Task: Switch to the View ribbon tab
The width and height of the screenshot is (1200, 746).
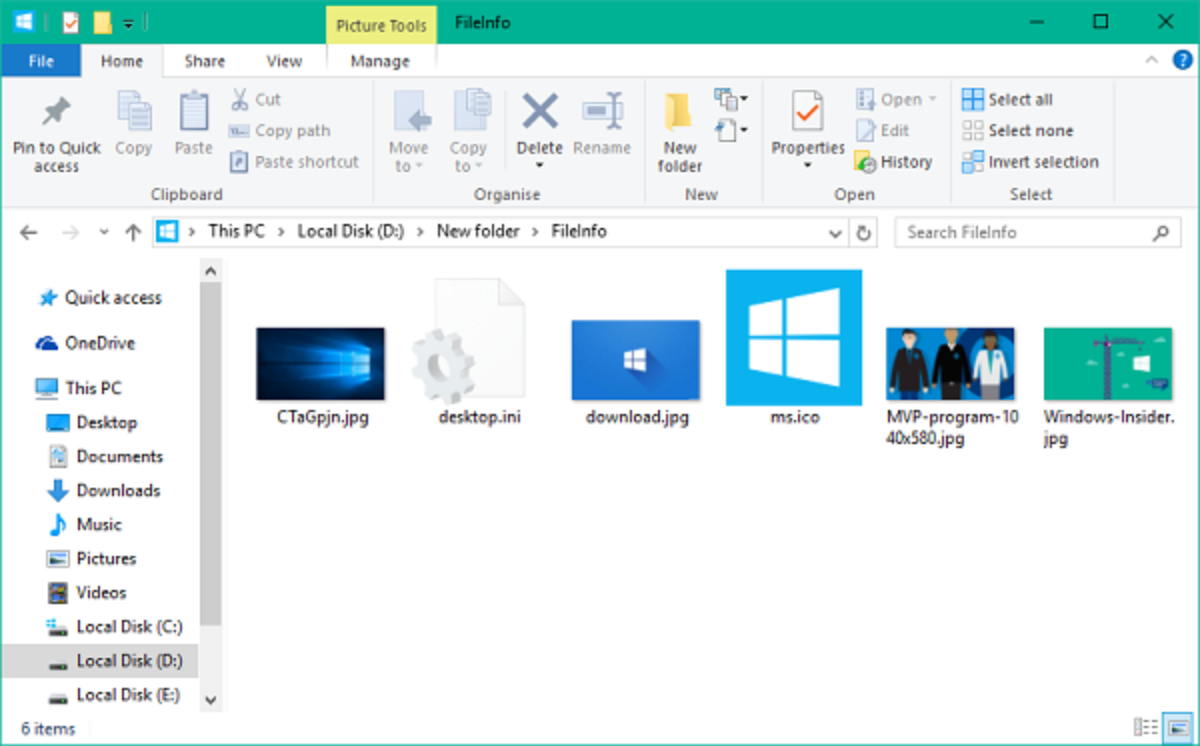Action: coord(284,61)
